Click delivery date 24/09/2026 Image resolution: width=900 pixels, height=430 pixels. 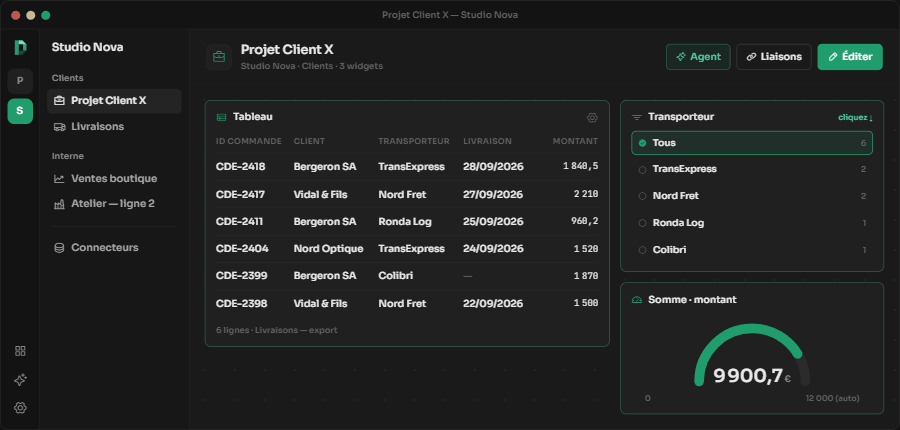pos(493,249)
